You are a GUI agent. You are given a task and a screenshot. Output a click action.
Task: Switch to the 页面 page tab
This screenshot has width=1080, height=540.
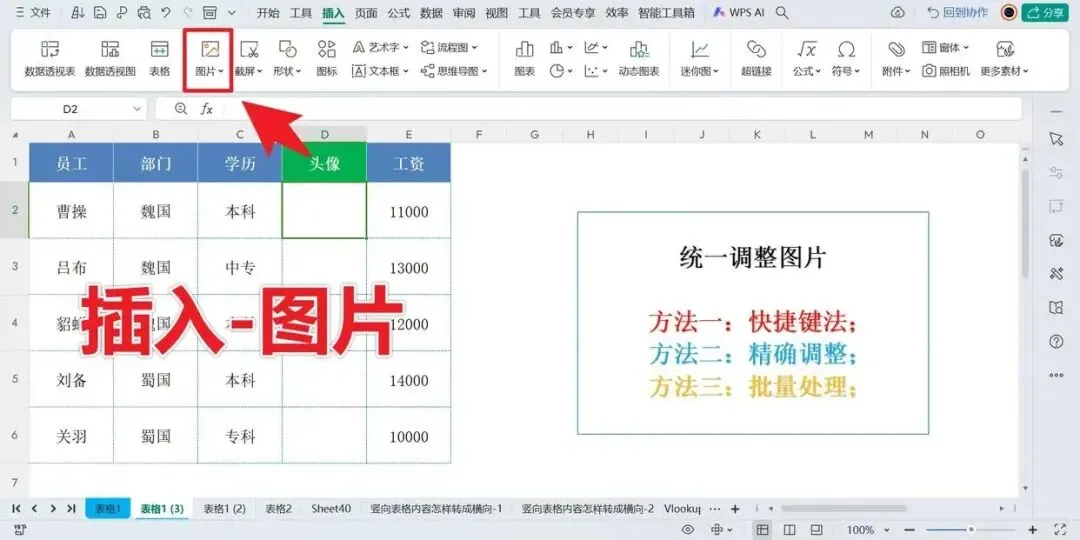[x=366, y=12]
